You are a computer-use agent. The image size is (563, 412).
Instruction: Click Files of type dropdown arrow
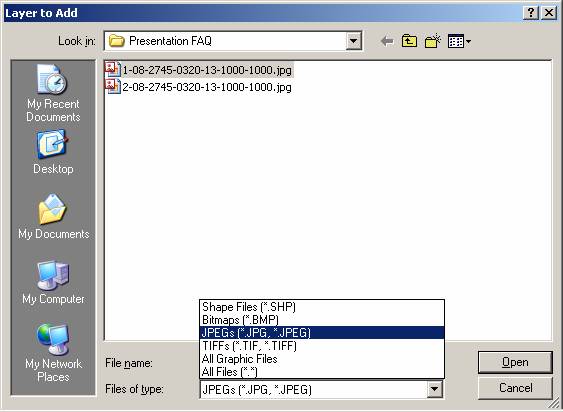(434, 389)
